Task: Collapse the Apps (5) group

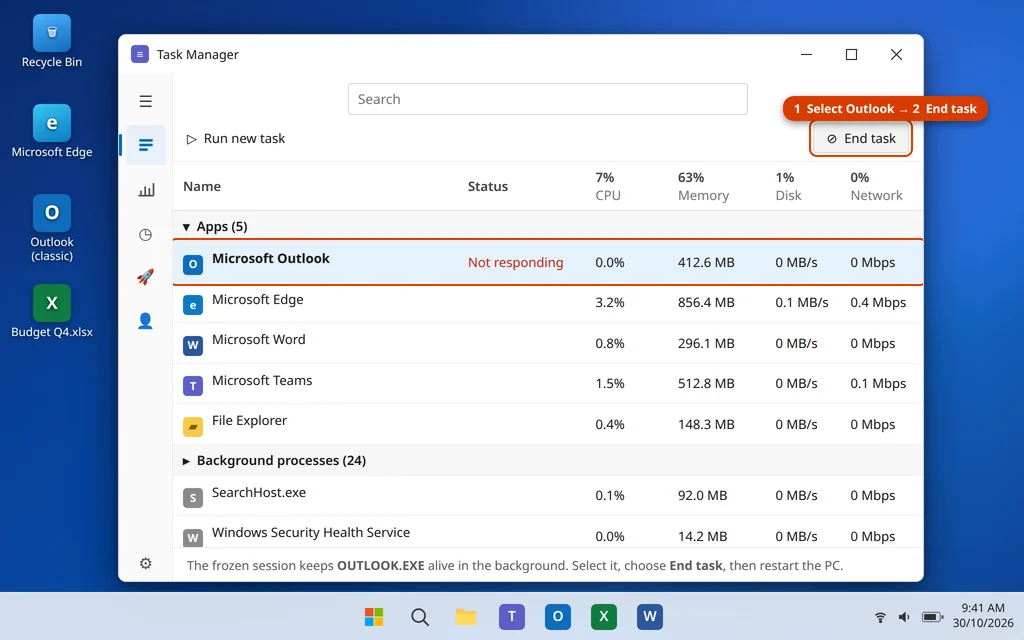Action: coord(186,227)
